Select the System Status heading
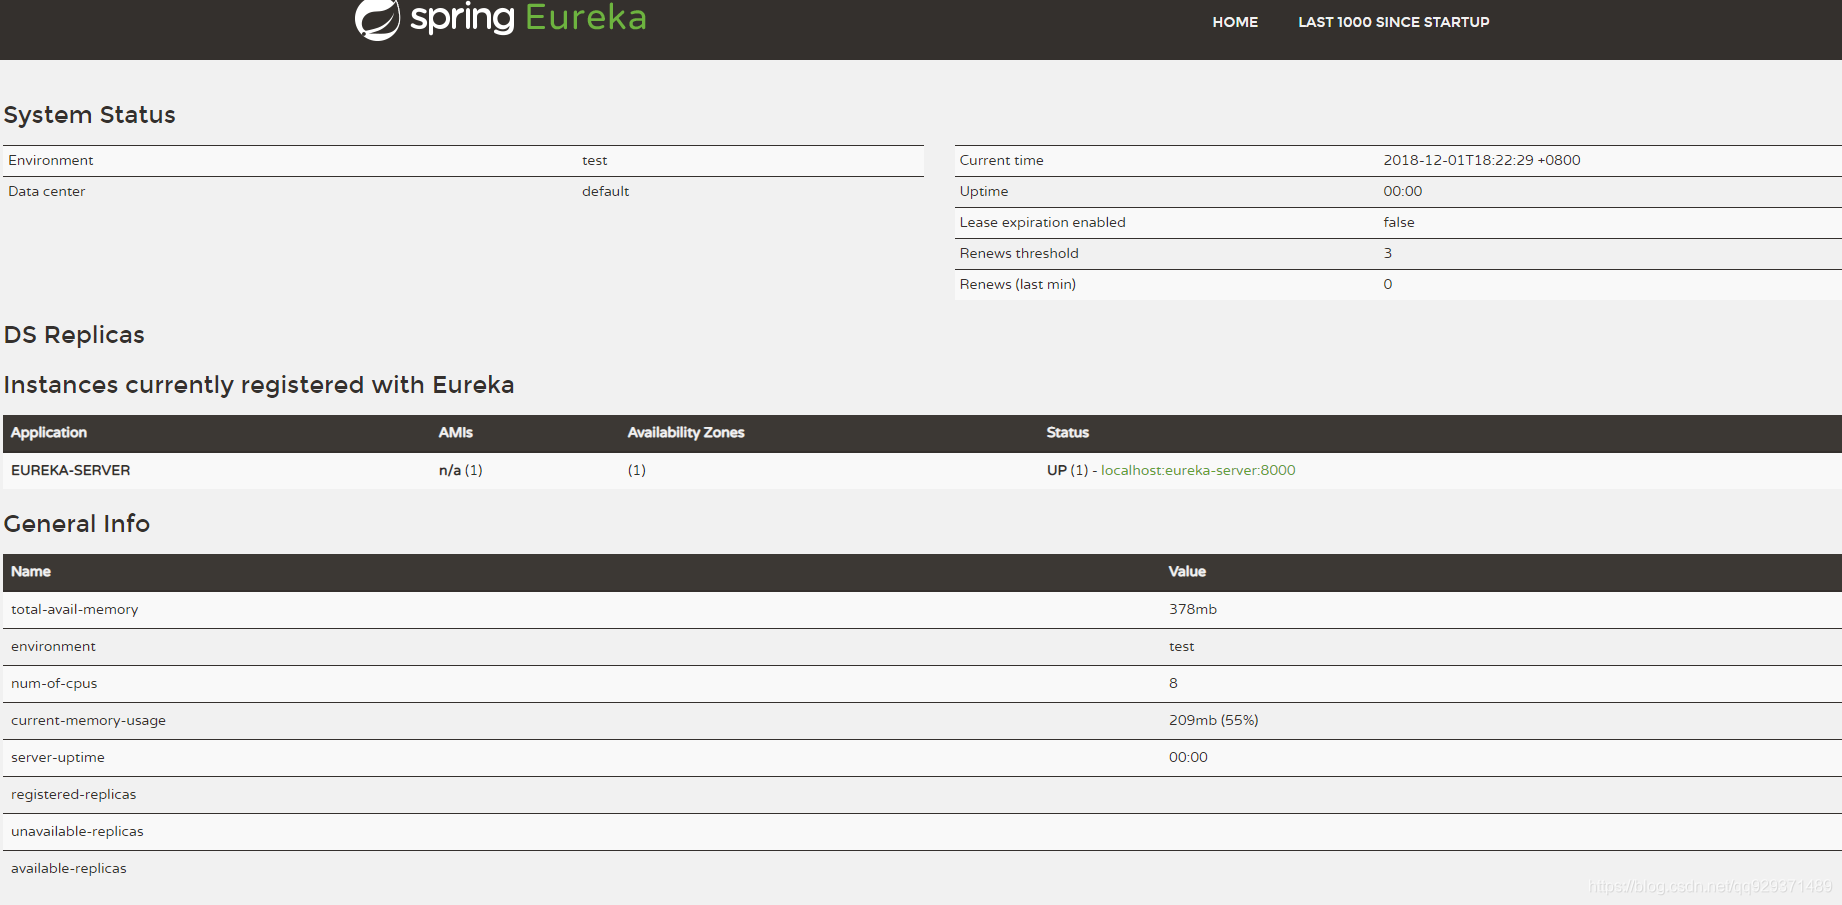 point(90,115)
